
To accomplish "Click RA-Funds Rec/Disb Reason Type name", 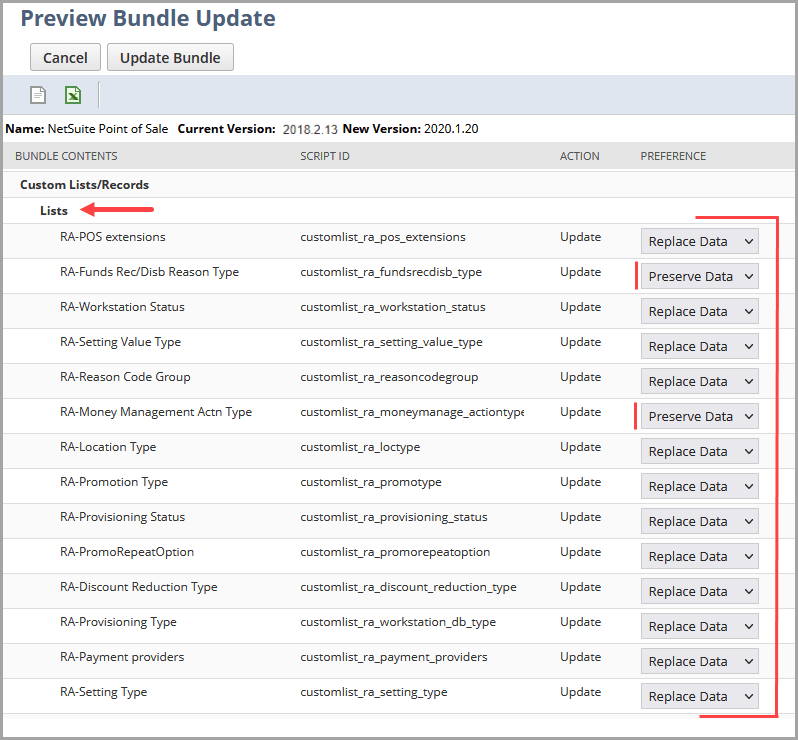I will click(149, 272).
